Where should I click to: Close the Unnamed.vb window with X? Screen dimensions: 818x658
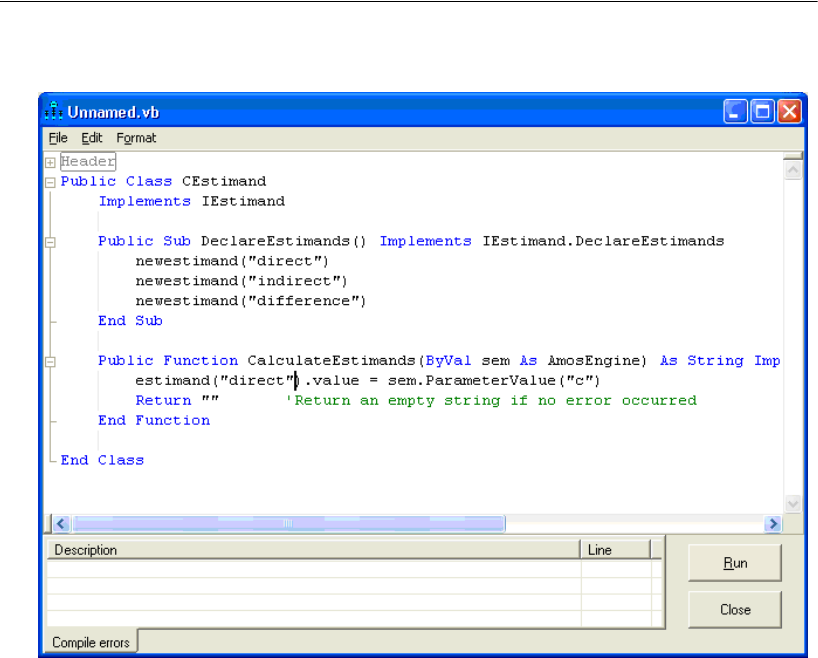[x=789, y=111]
